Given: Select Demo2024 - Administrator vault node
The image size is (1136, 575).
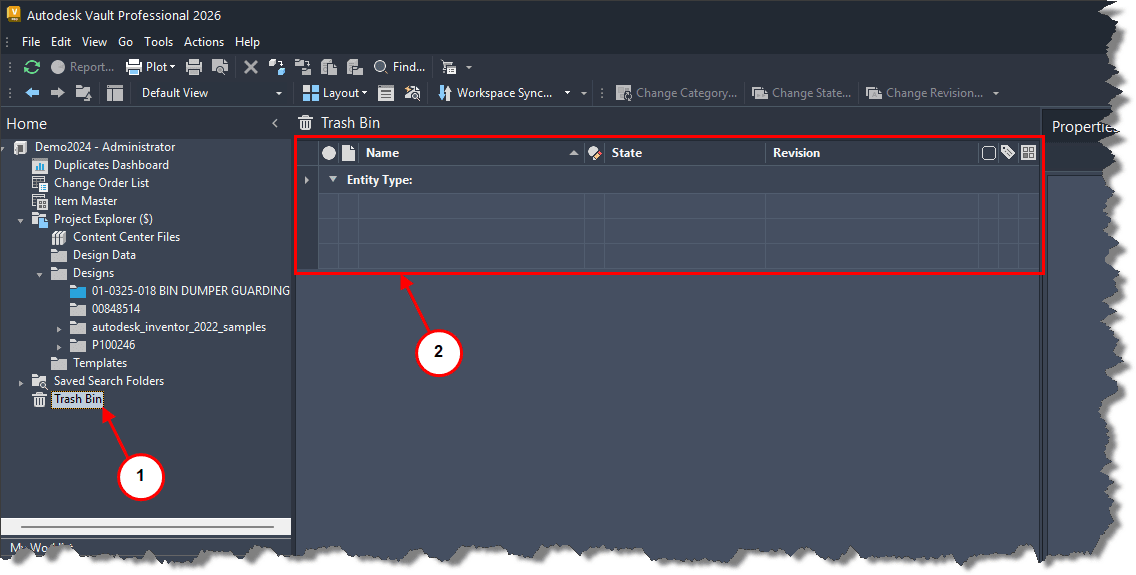Looking at the screenshot, I should pyautogui.click(x=105, y=147).
